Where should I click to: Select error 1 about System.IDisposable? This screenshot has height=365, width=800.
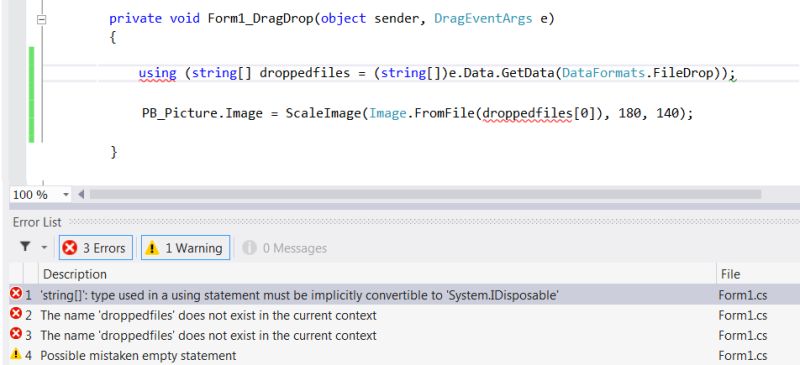coord(404,295)
